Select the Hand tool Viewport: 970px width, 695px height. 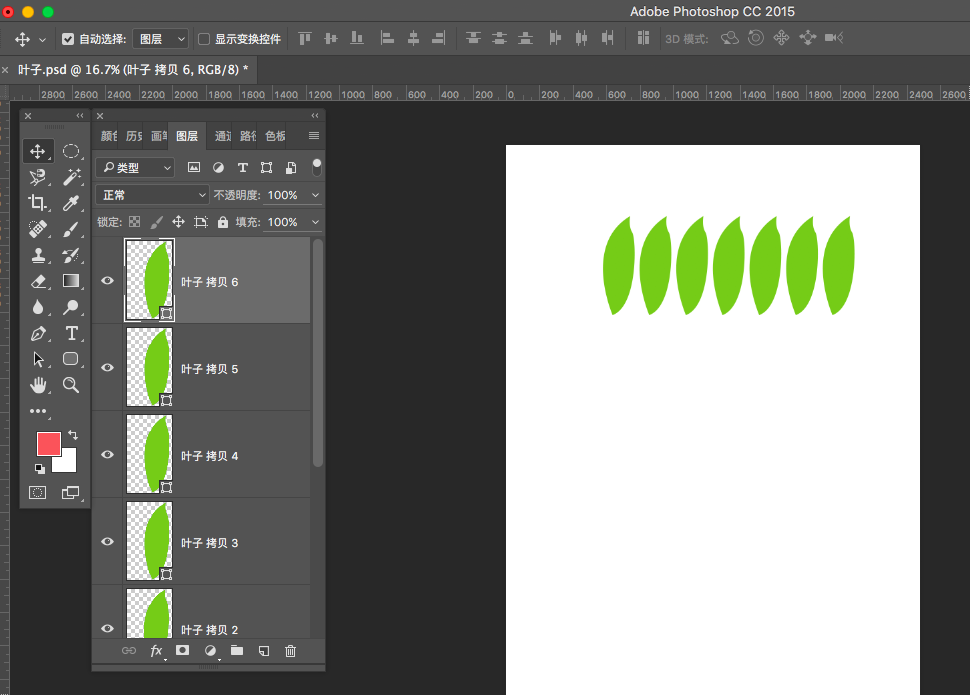click(x=38, y=385)
